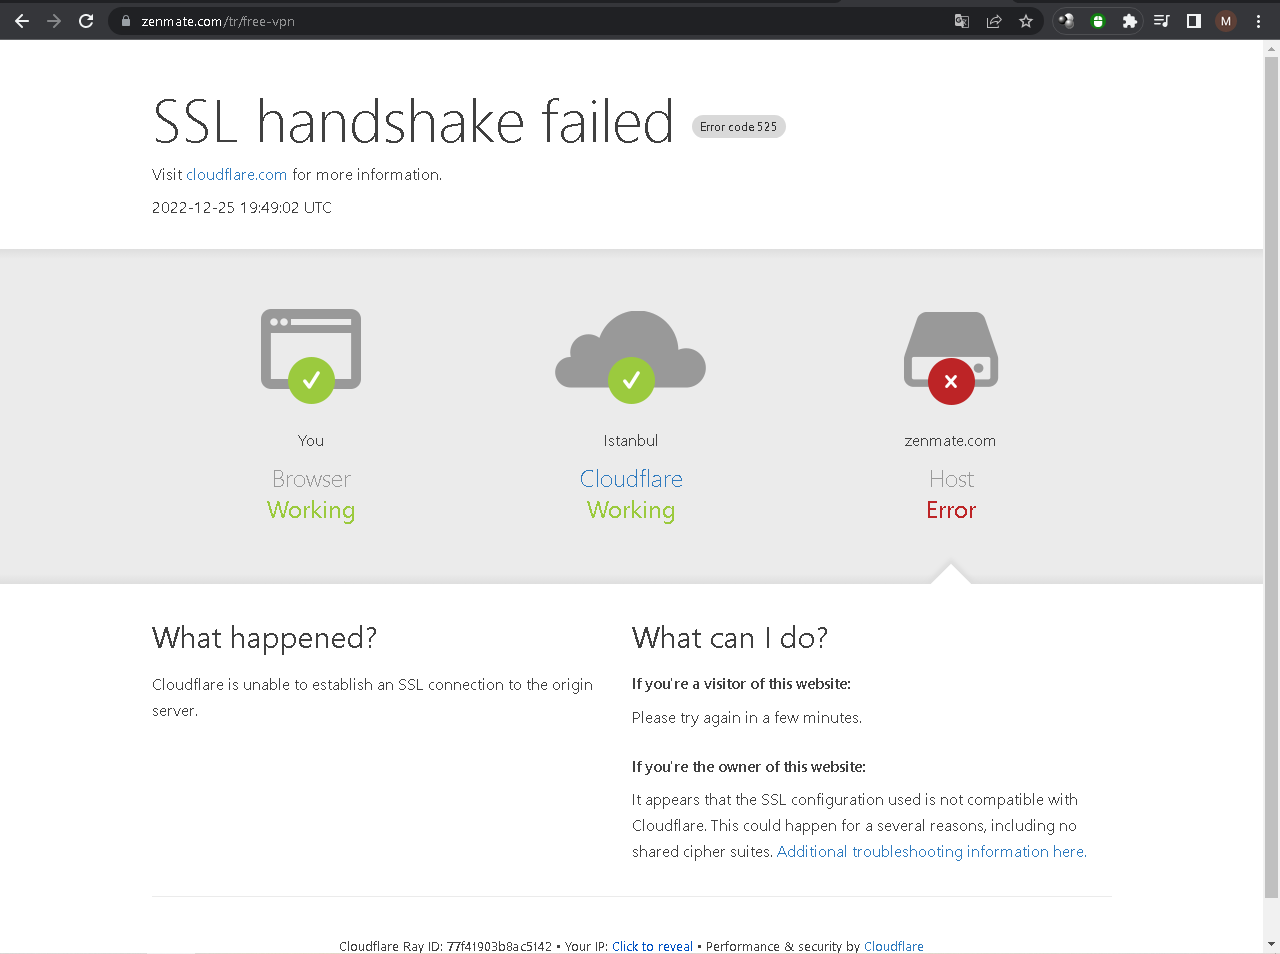Open the media controls icon
This screenshot has width=1280, height=954.
click(1162, 21)
